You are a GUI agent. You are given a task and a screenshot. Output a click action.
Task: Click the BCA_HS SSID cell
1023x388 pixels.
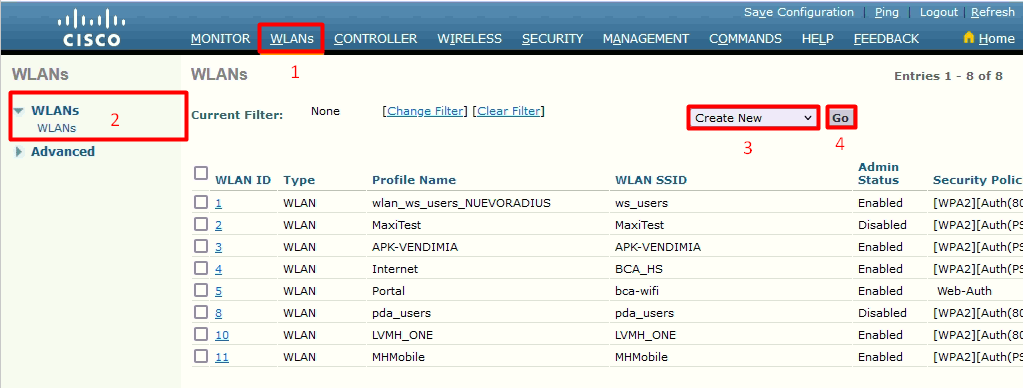click(x=639, y=269)
